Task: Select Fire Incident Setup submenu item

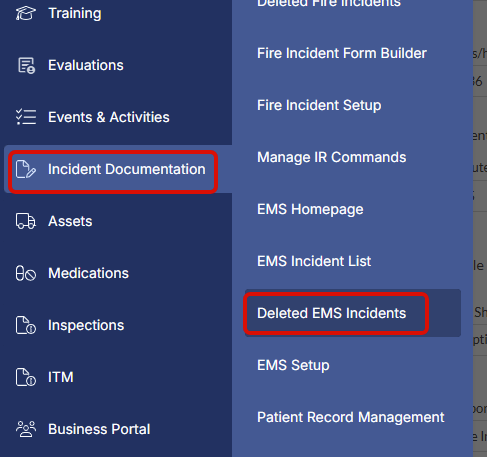Action: pos(319,105)
